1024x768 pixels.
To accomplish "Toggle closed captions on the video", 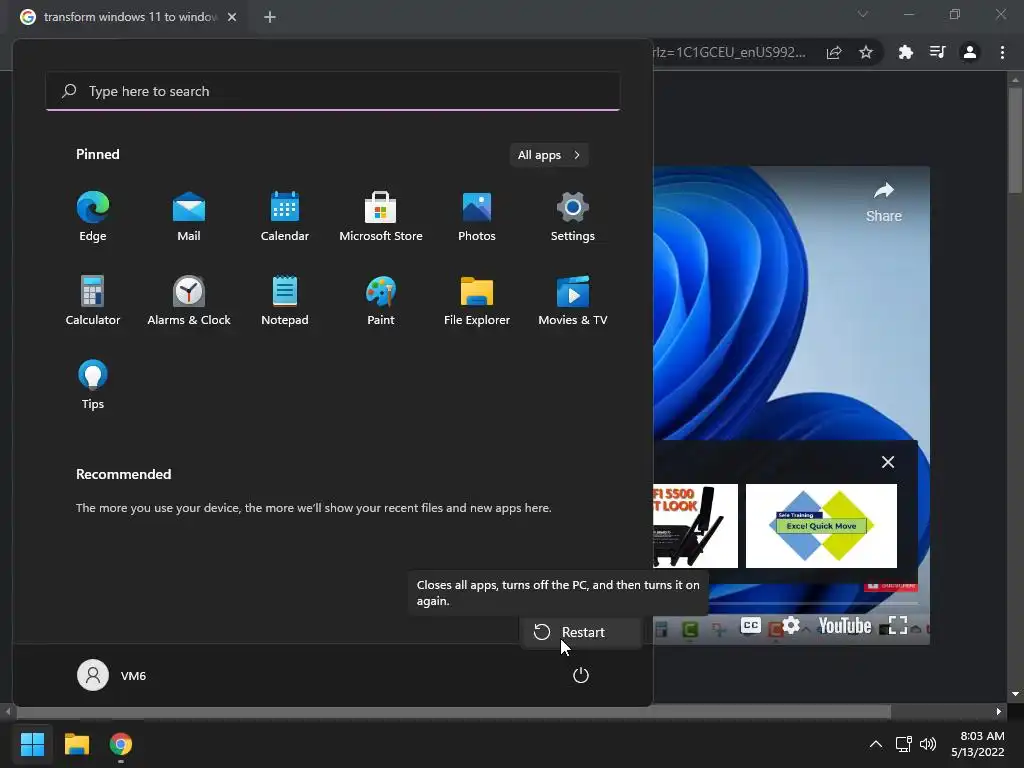I will (x=751, y=626).
